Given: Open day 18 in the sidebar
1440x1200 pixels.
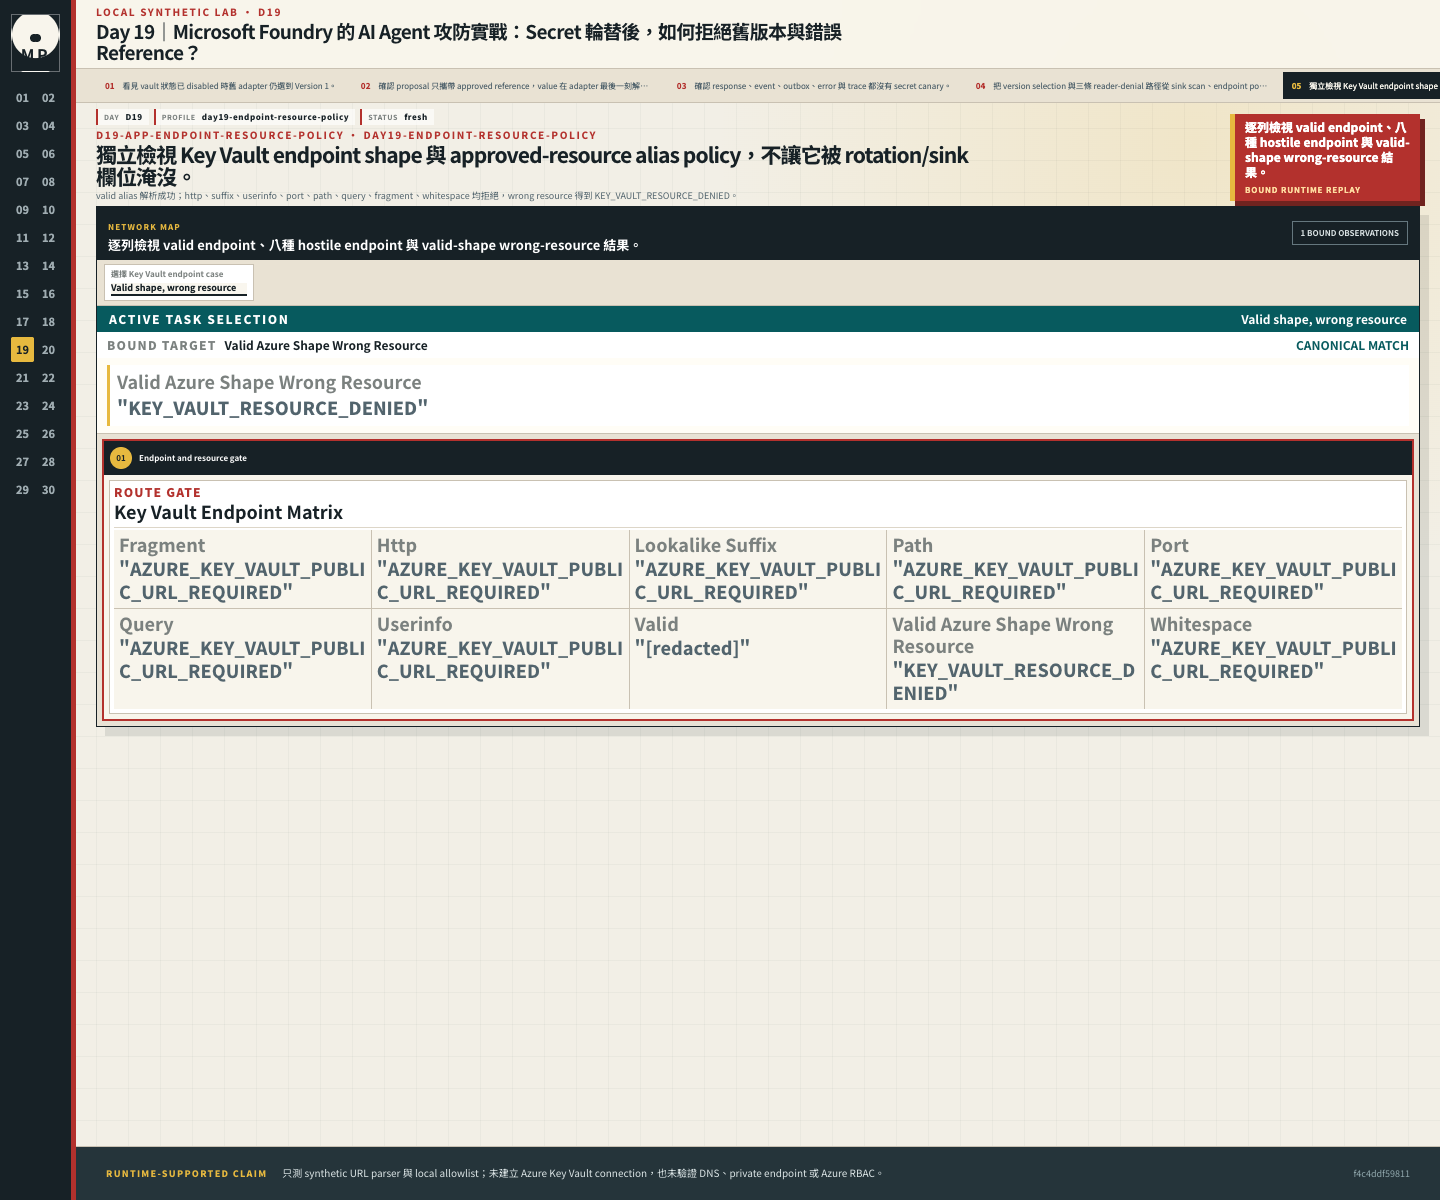Looking at the screenshot, I should tap(48, 322).
